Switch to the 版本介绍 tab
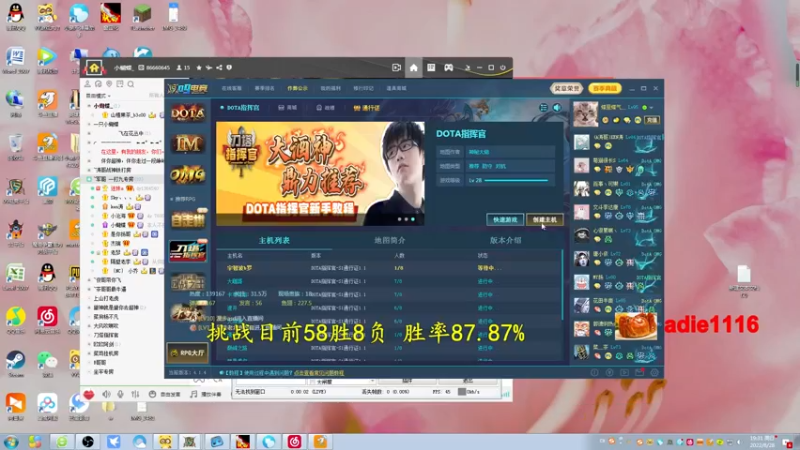The height and width of the screenshot is (450, 800). 505,240
